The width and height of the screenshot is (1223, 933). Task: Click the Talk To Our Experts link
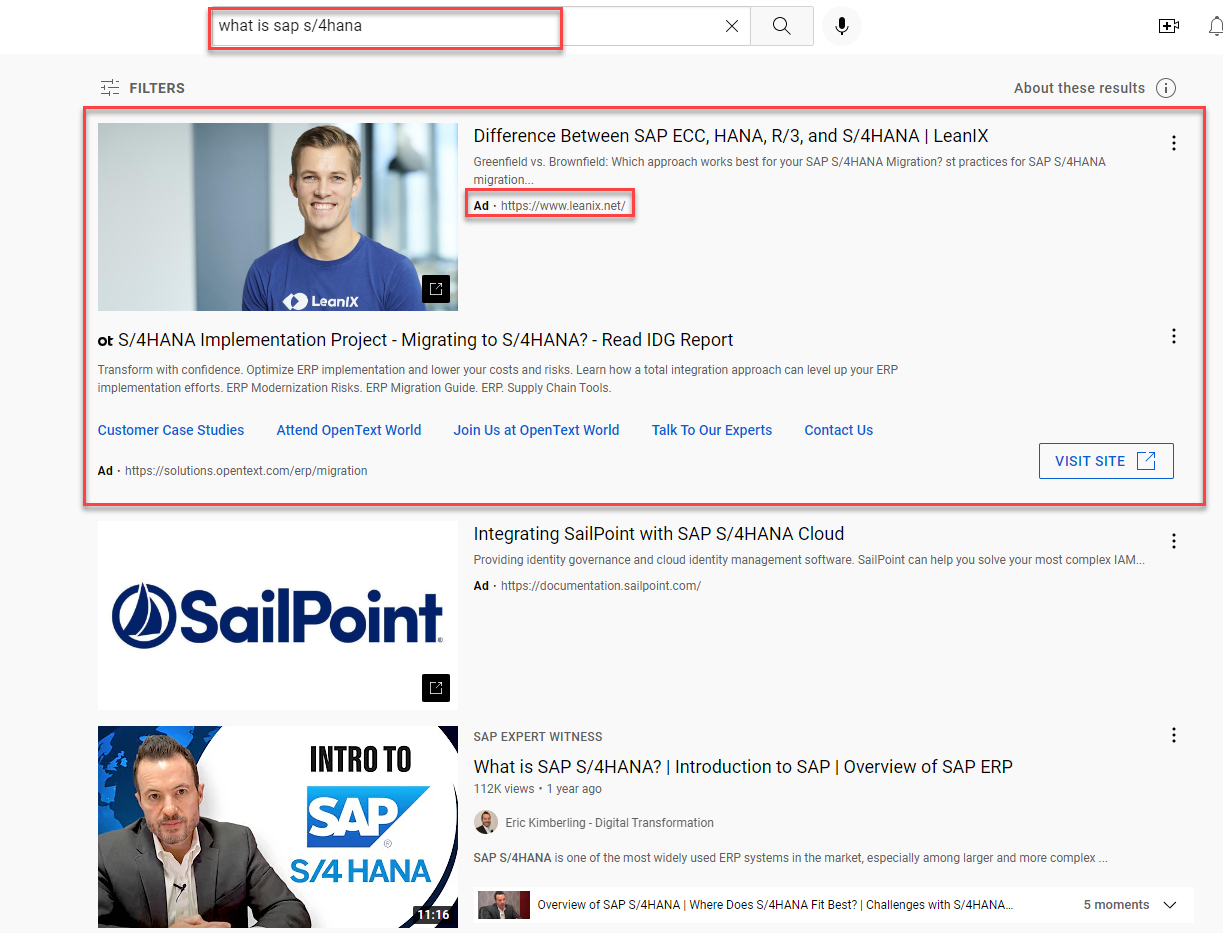click(x=711, y=430)
